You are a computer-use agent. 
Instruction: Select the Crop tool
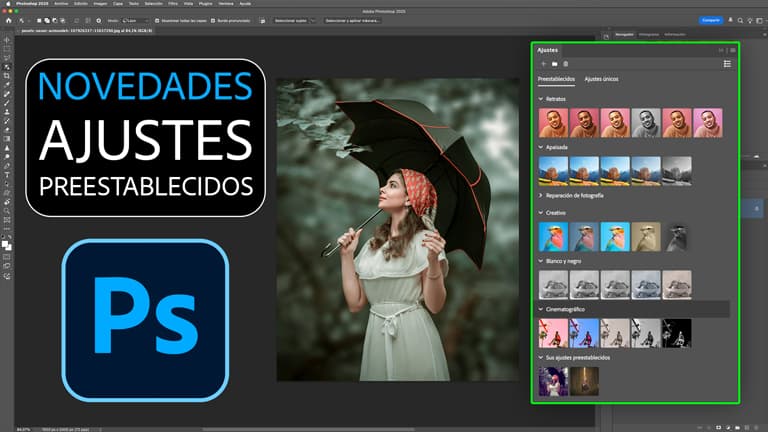click(x=7, y=76)
